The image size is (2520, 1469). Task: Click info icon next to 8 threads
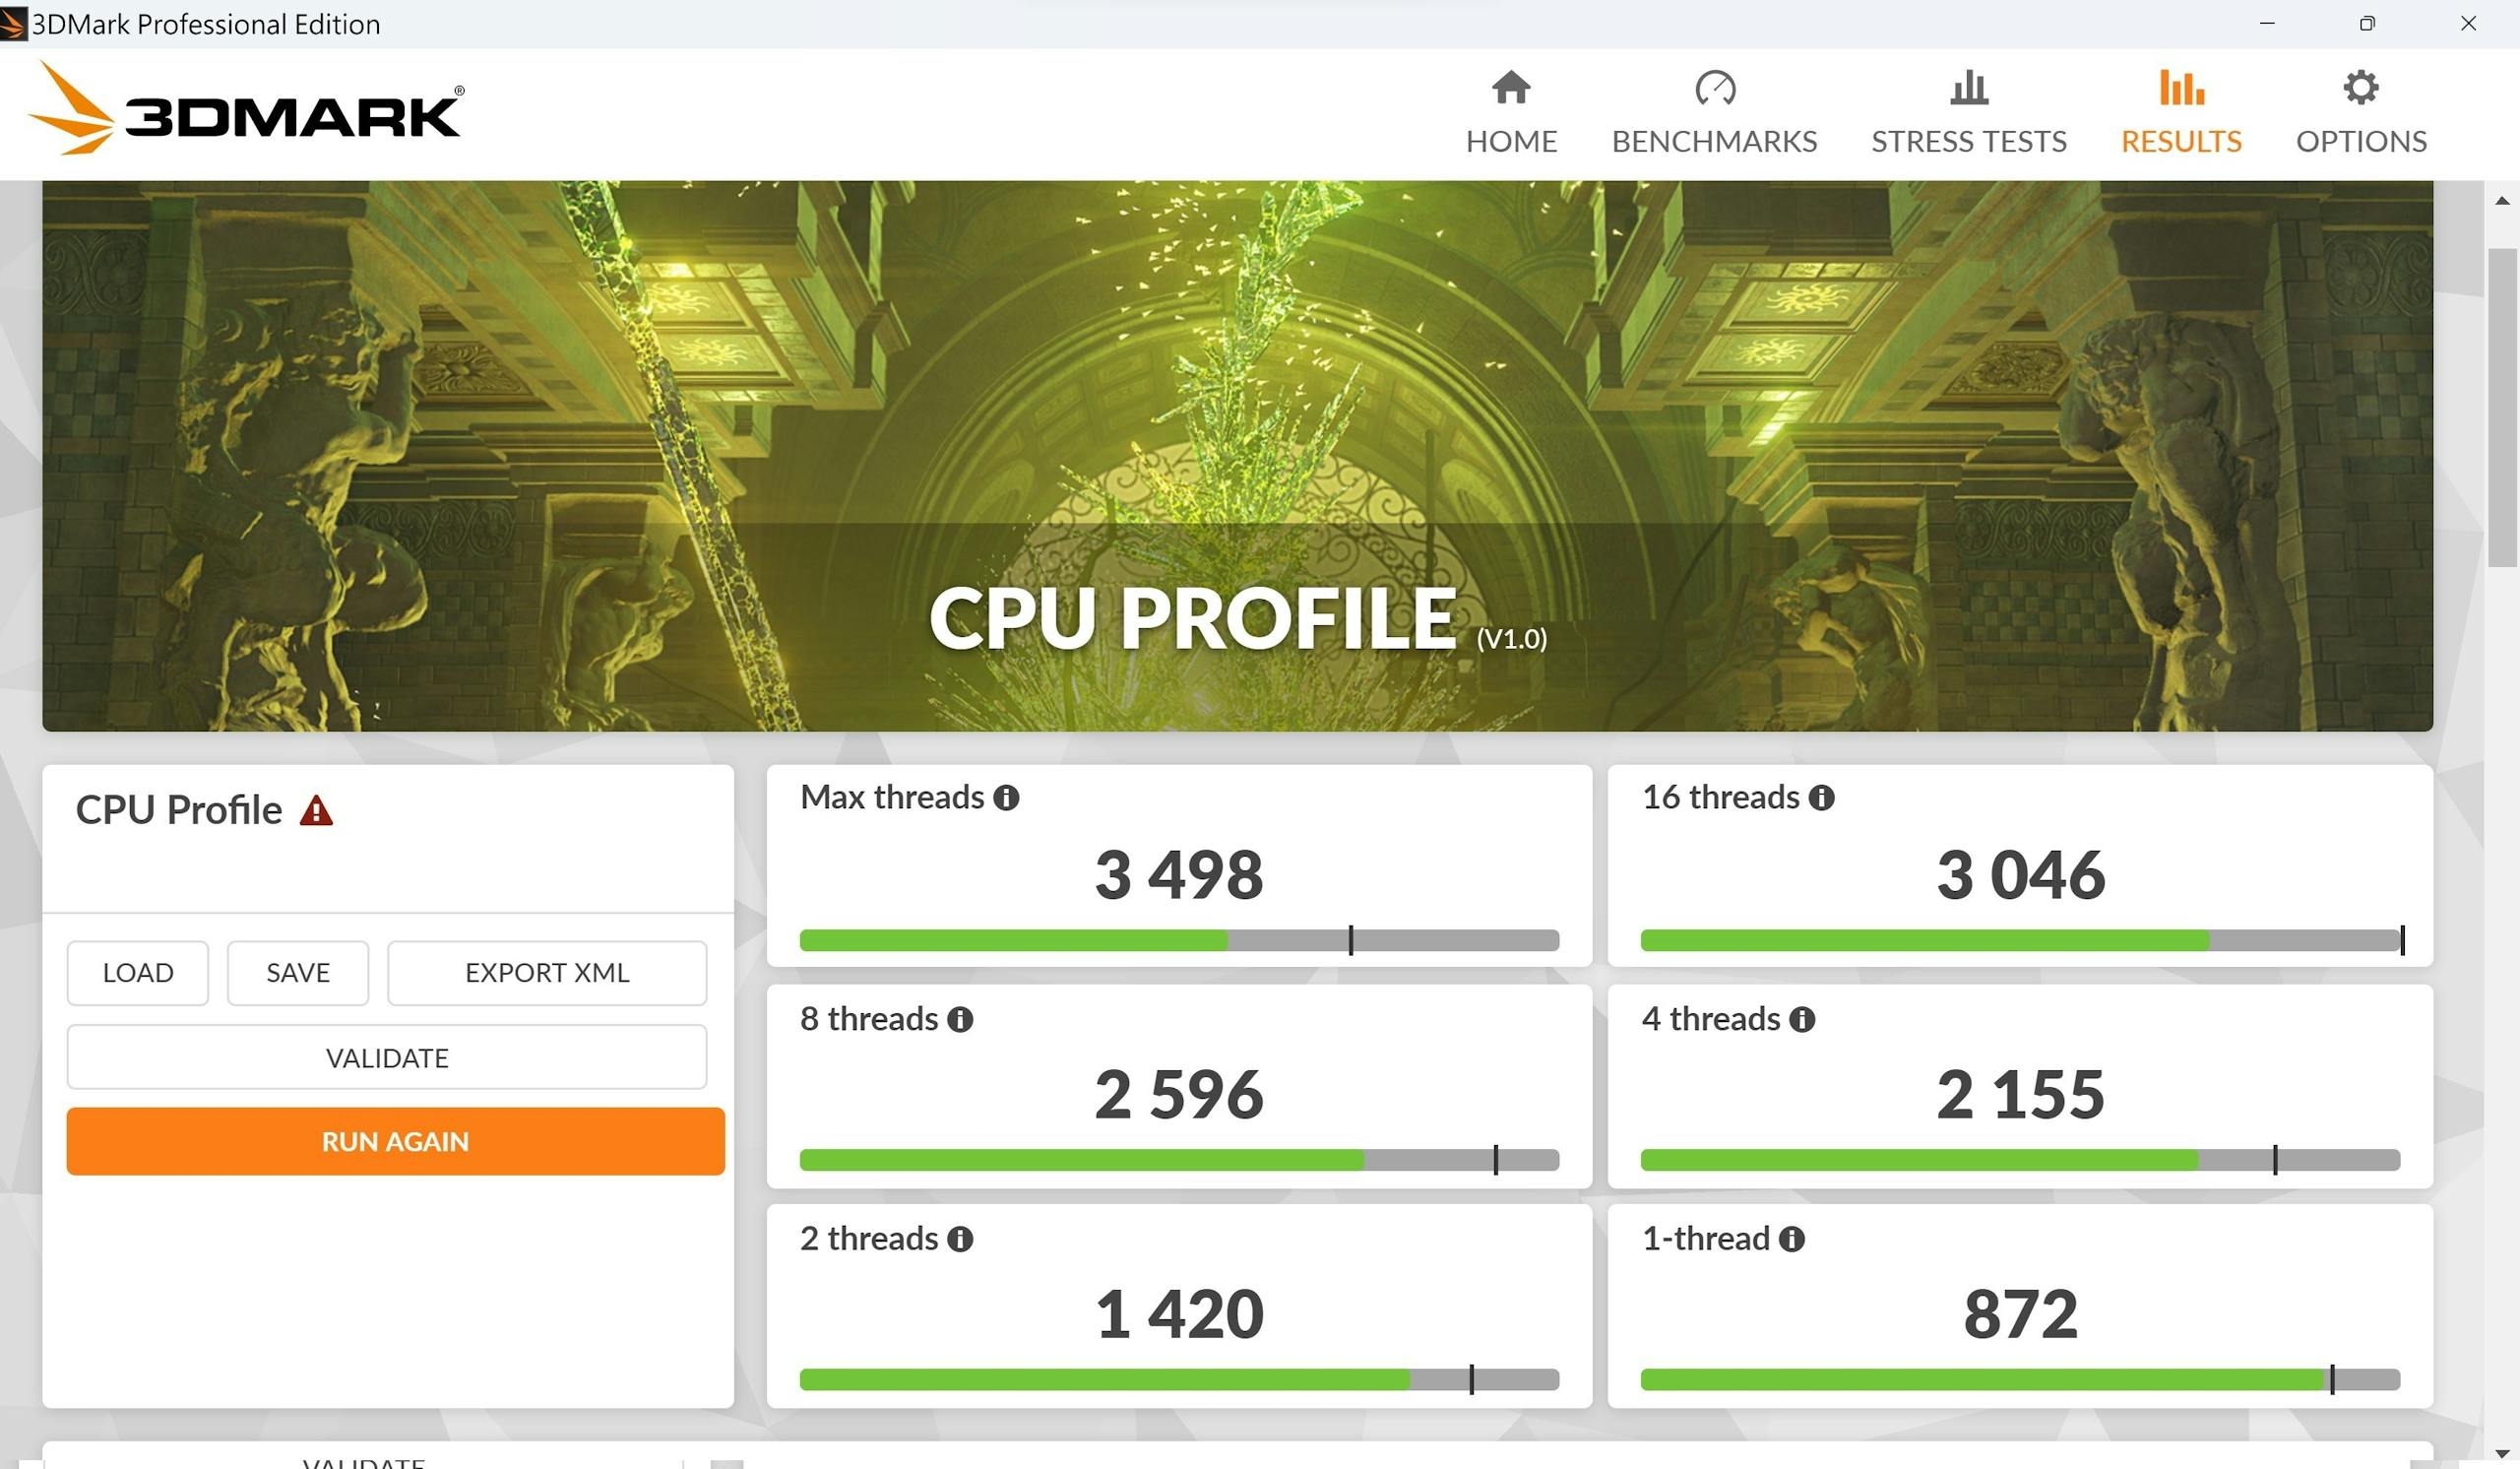(x=960, y=1019)
